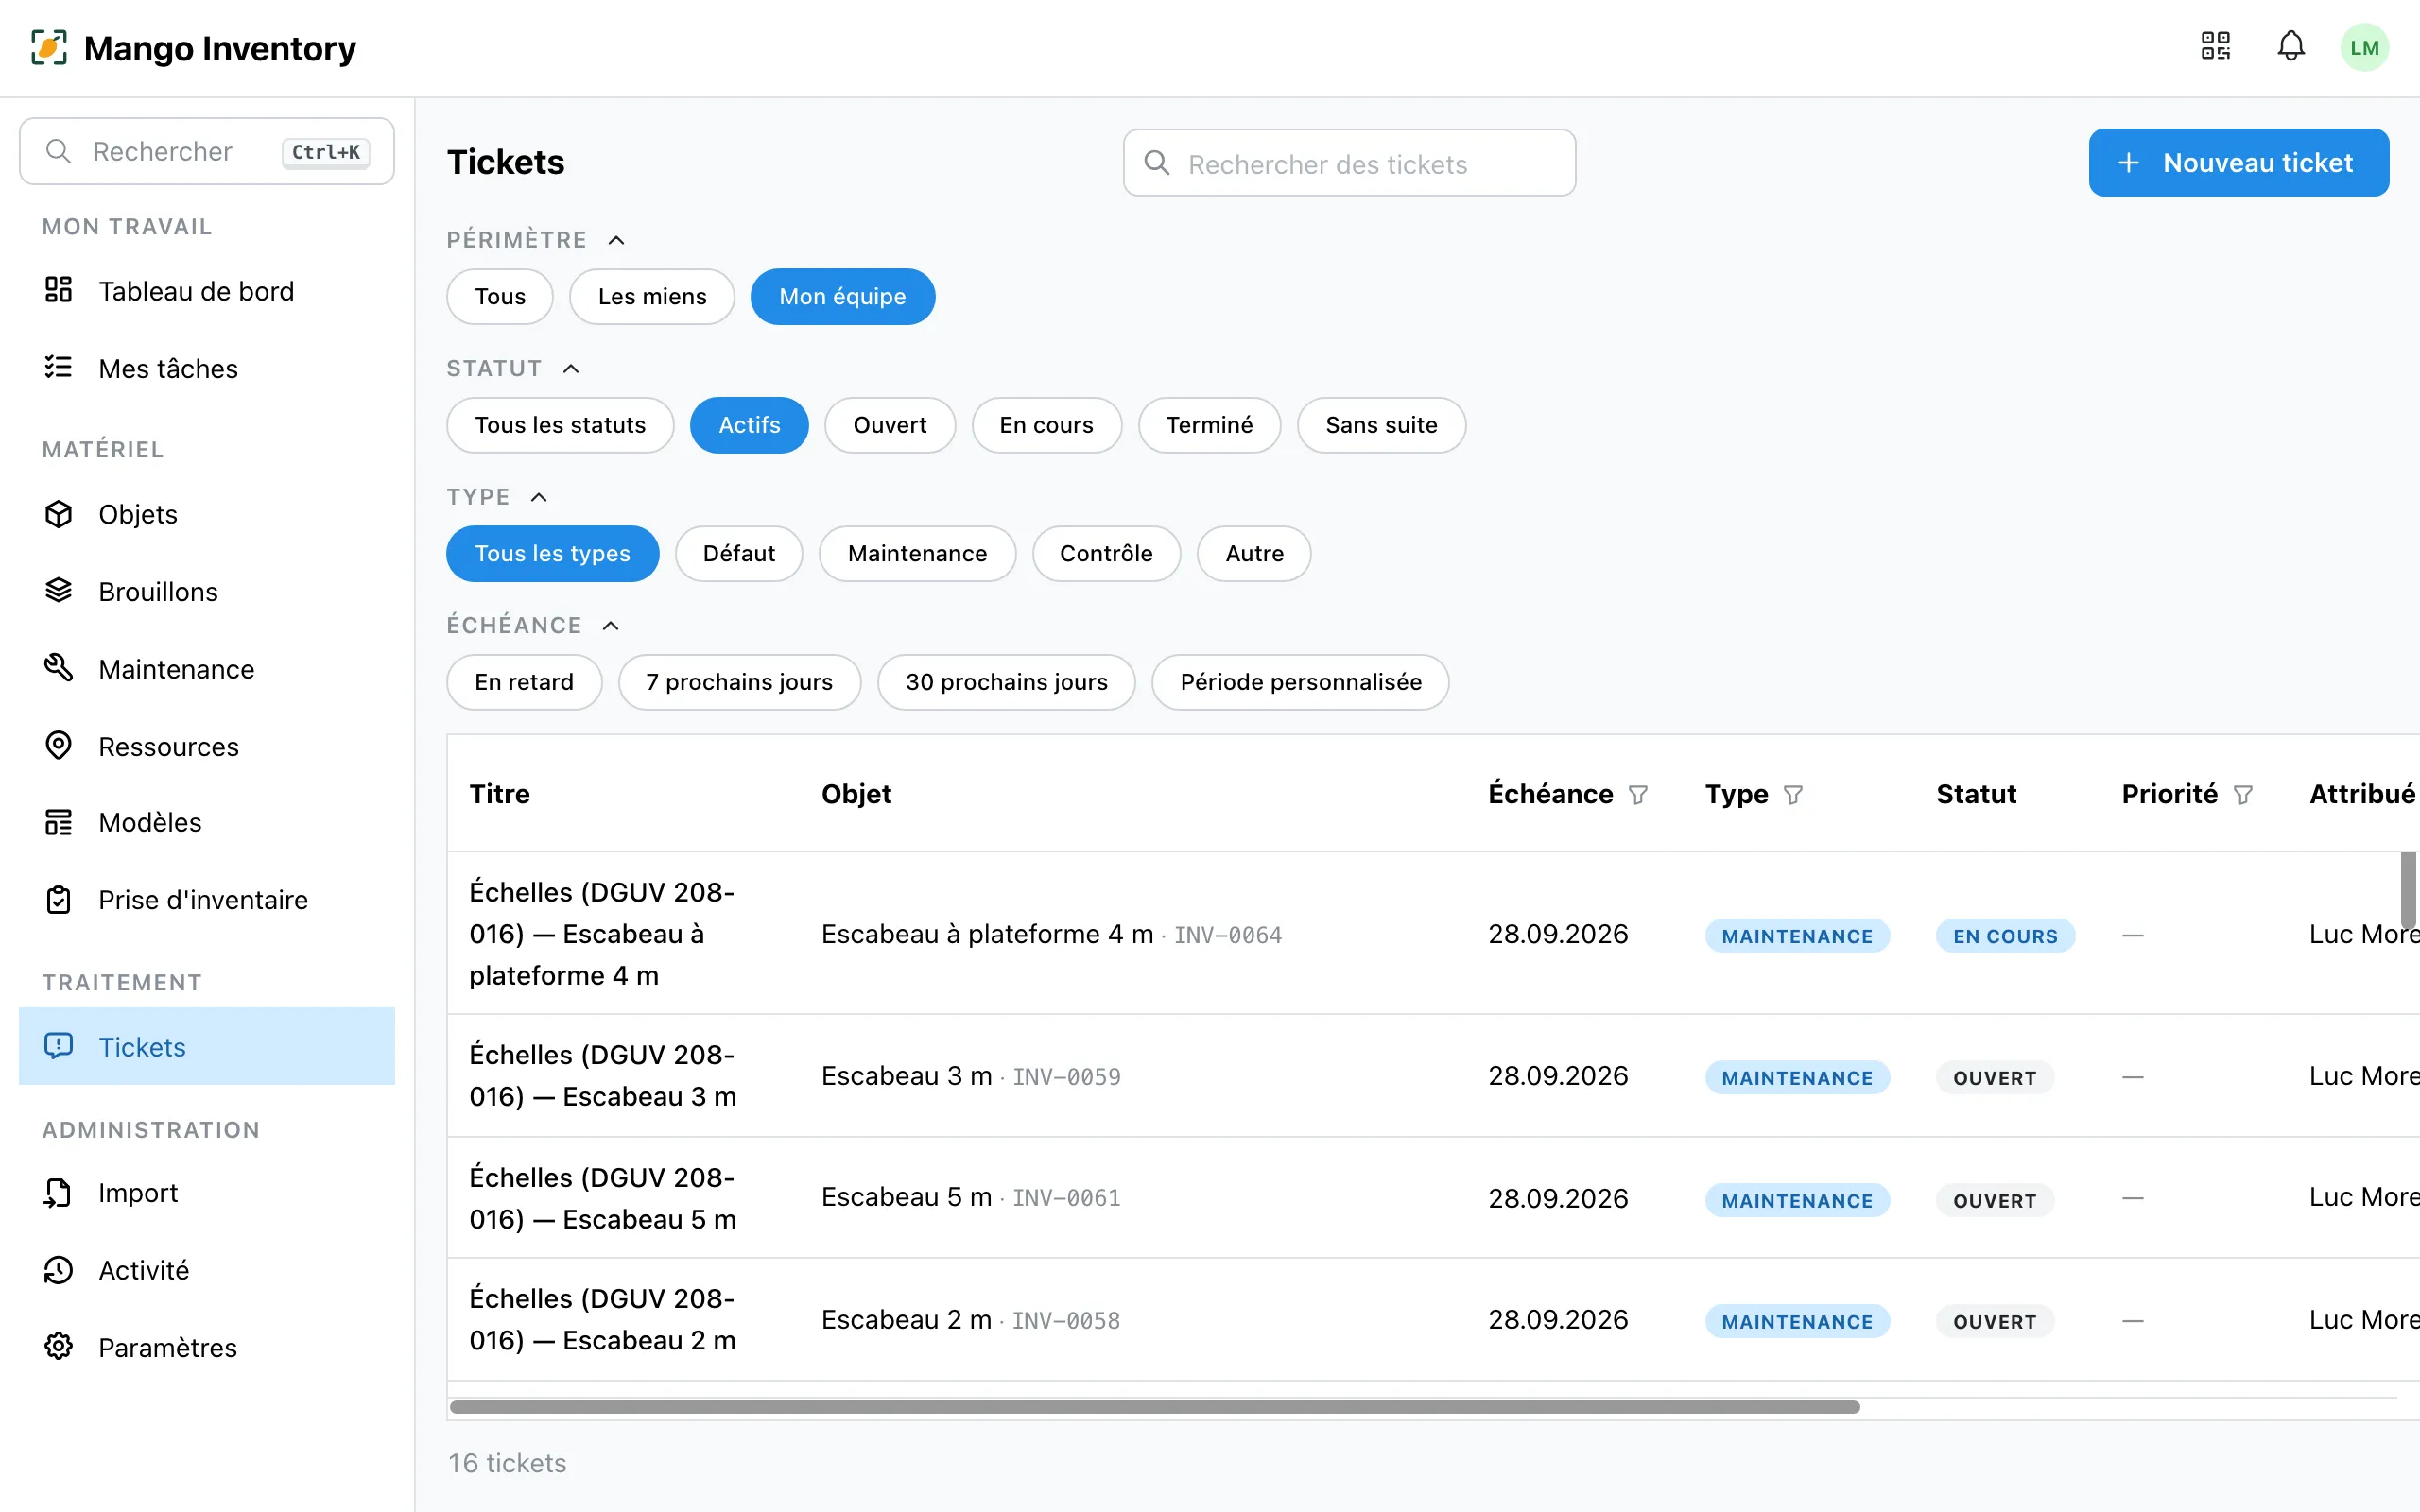
Task: Click the Tableau de bord dashboard icon
Action: pos(59,290)
